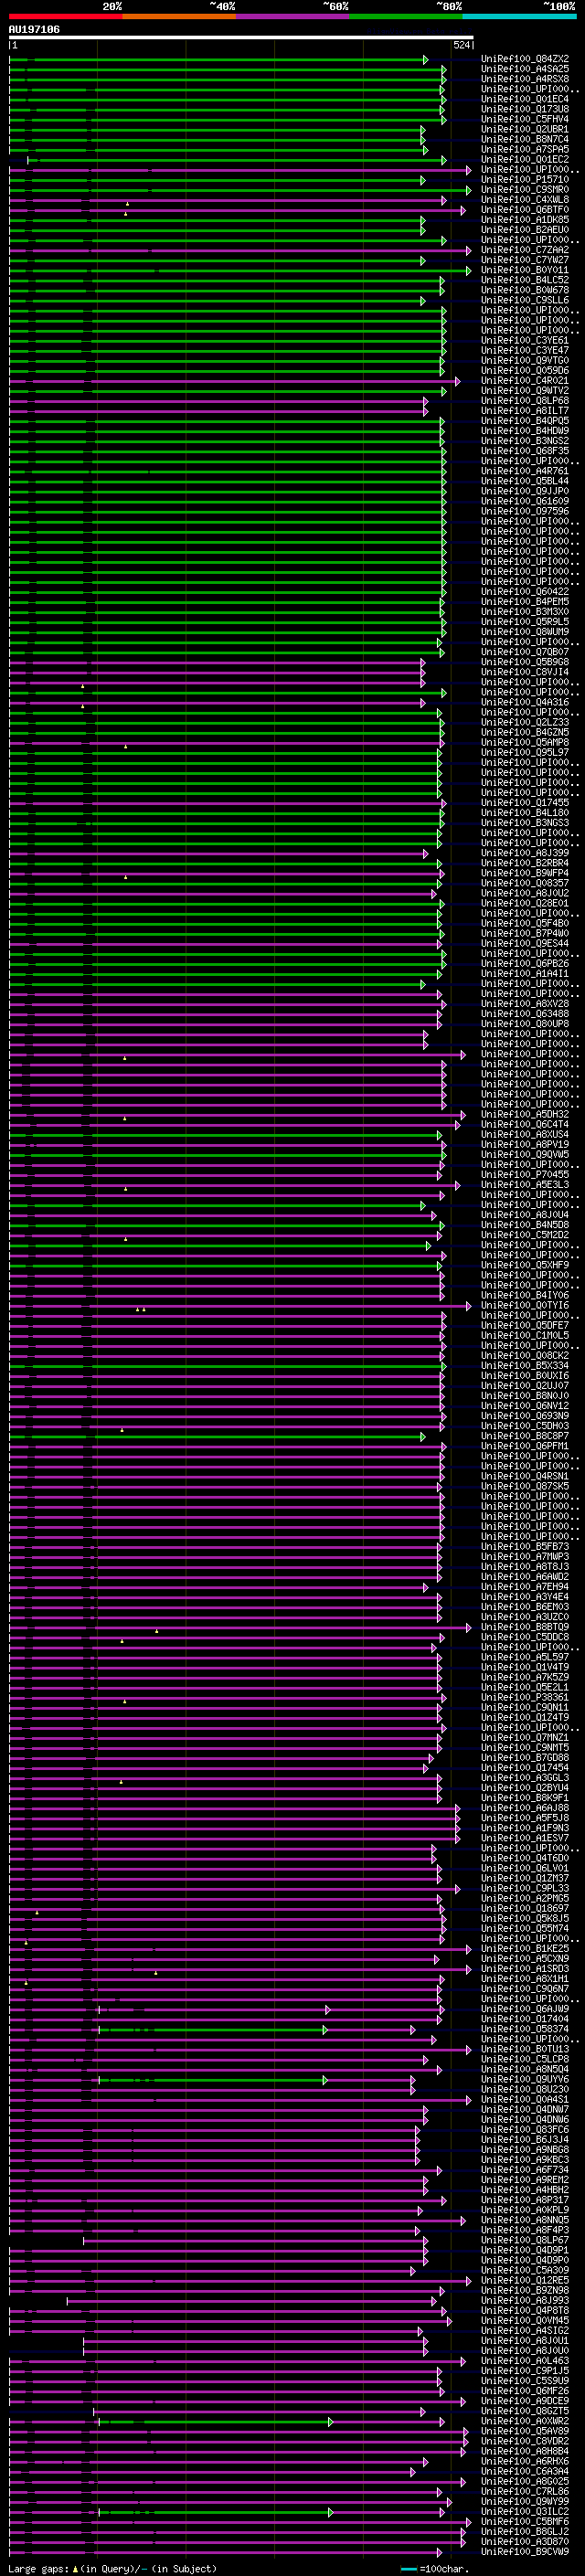Open hit UniRef100_Q01EC4
Image resolution: width=585 pixels, height=2576 pixels.
525,99
